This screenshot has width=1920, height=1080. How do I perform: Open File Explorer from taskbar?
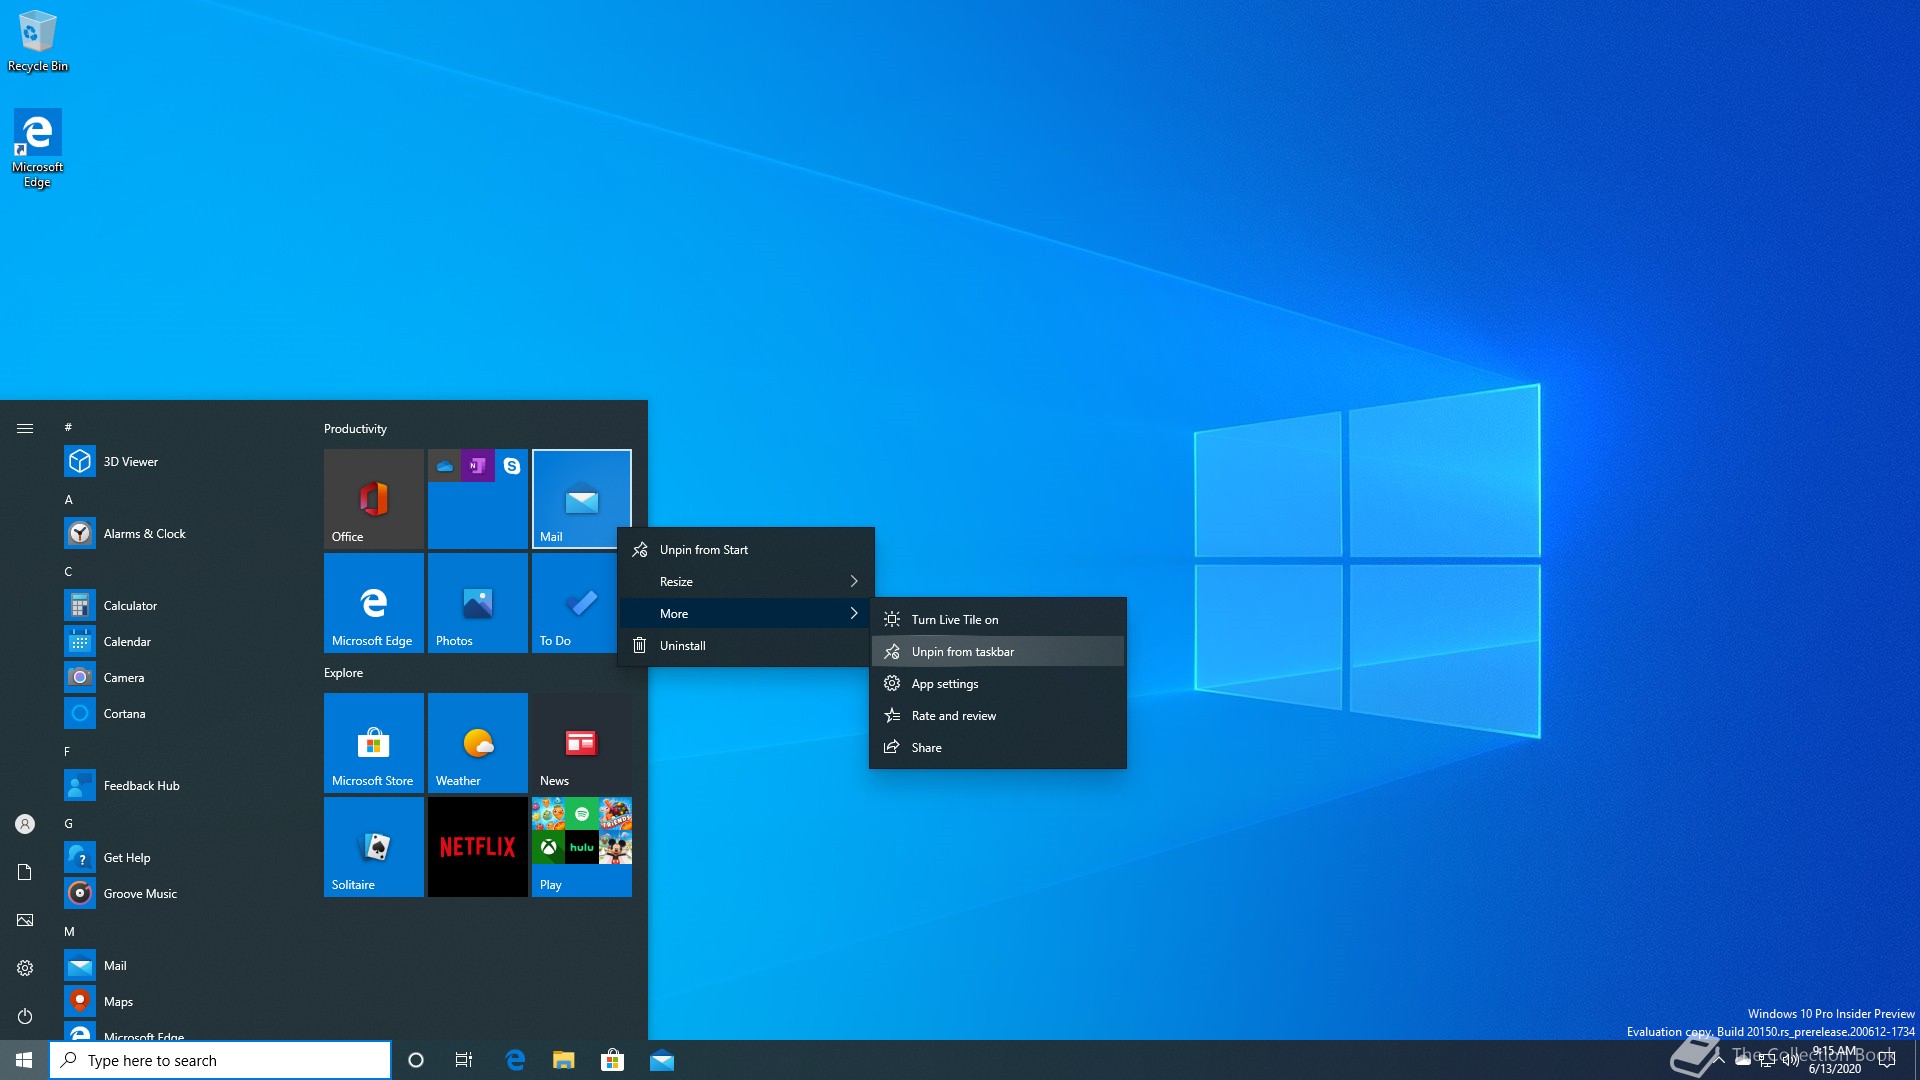coord(564,1060)
